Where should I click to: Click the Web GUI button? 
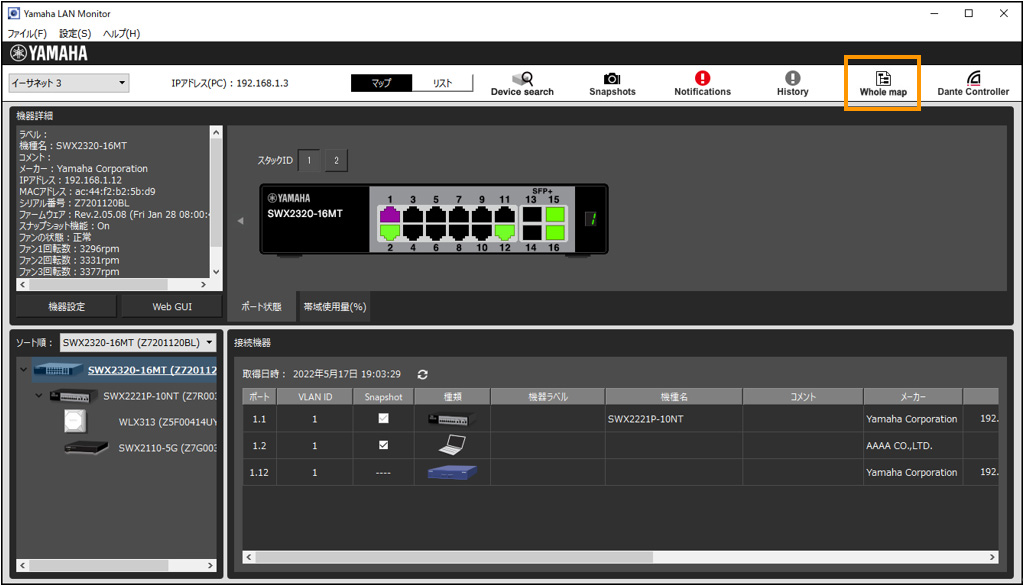[x=171, y=307]
